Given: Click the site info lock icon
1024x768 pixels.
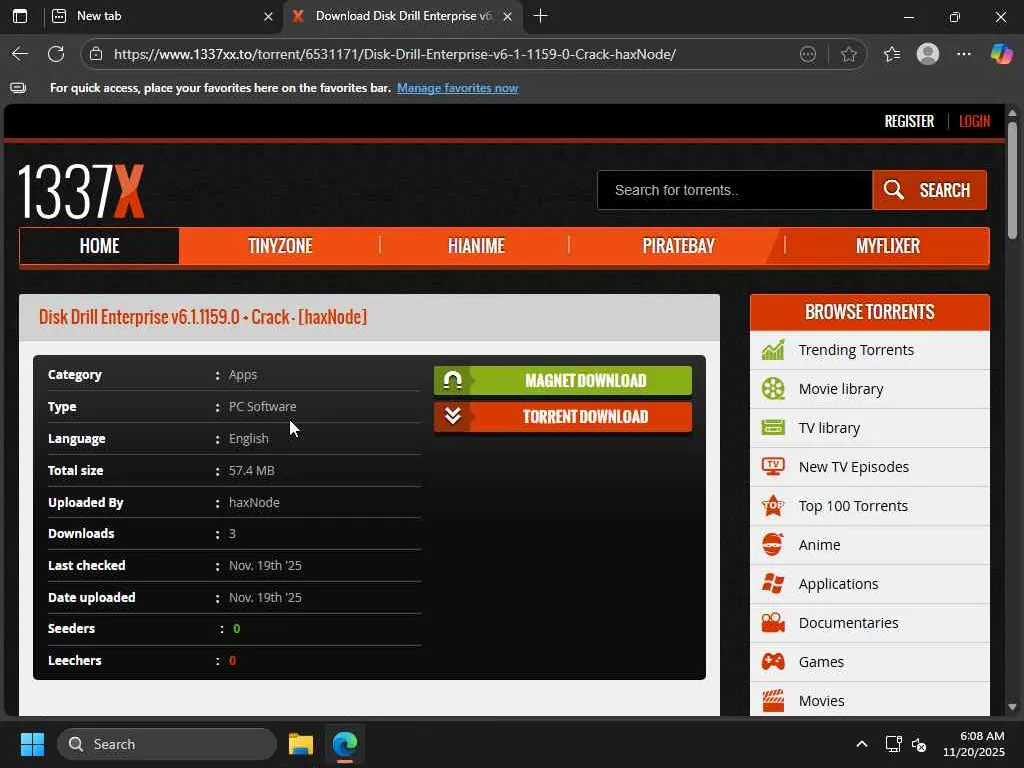Looking at the screenshot, I should [x=96, y=54].
